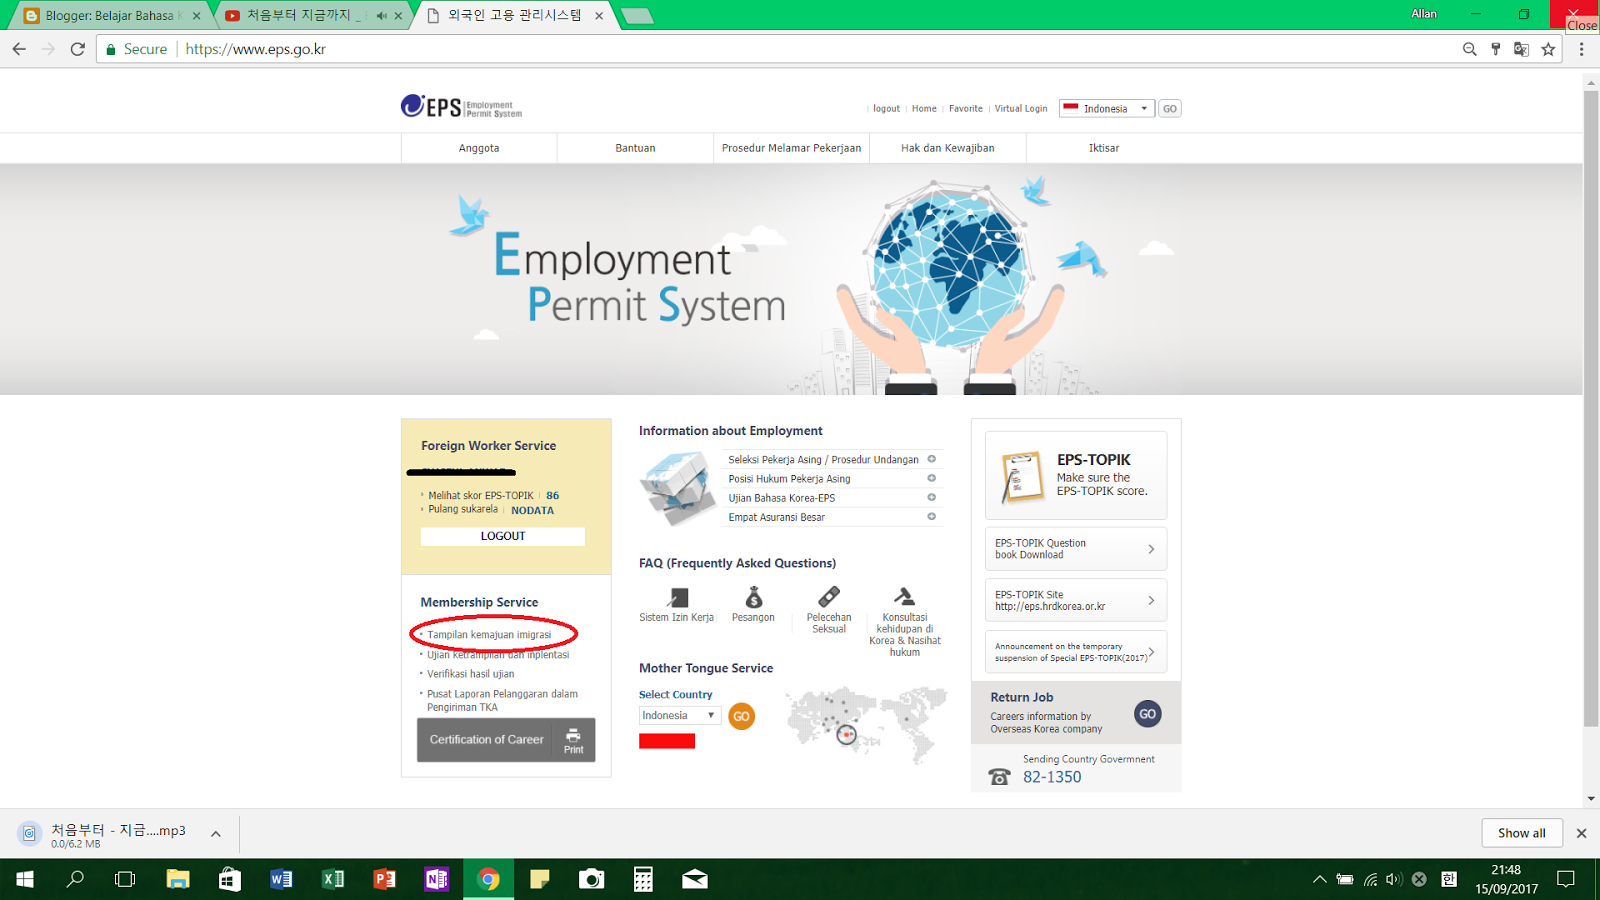This screenshot has width=1600, height=900.
Task: Expand Seleksi Pekerja Asing row arrow
Action: pos(931,459)
